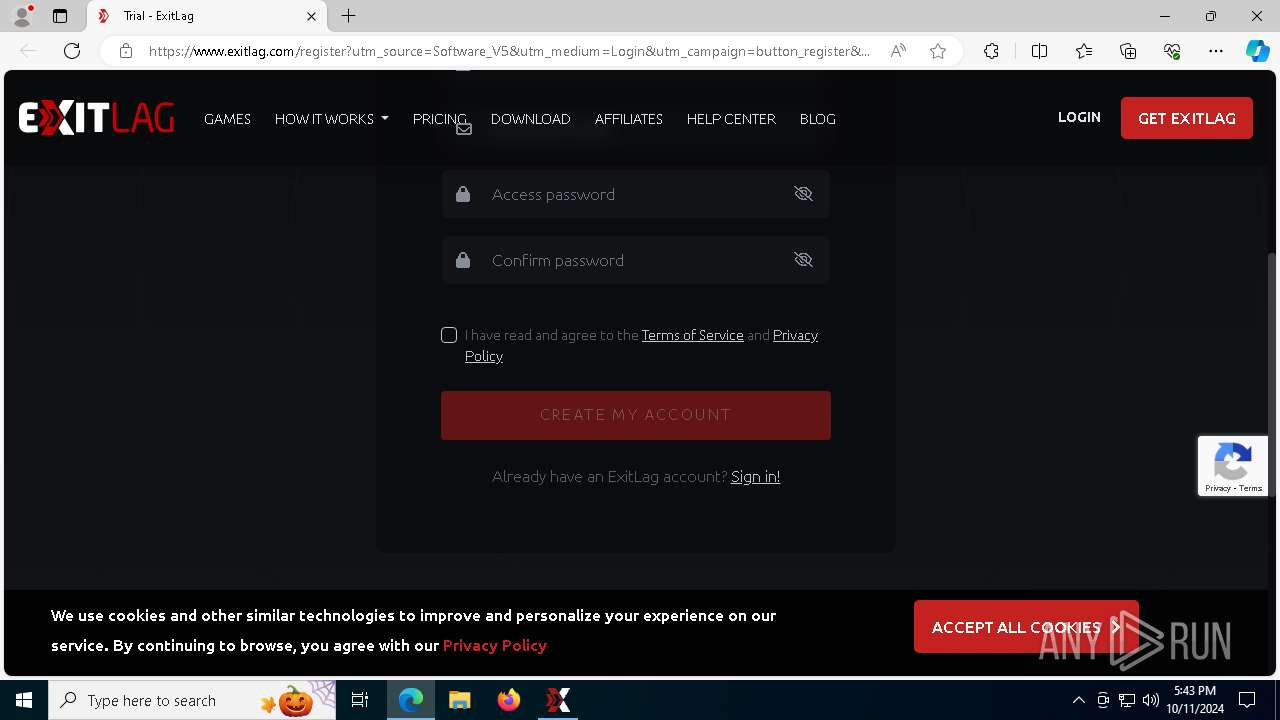1280x720 pixels.
Task: Focus the Access password field
Action: (x=635, y=194)
